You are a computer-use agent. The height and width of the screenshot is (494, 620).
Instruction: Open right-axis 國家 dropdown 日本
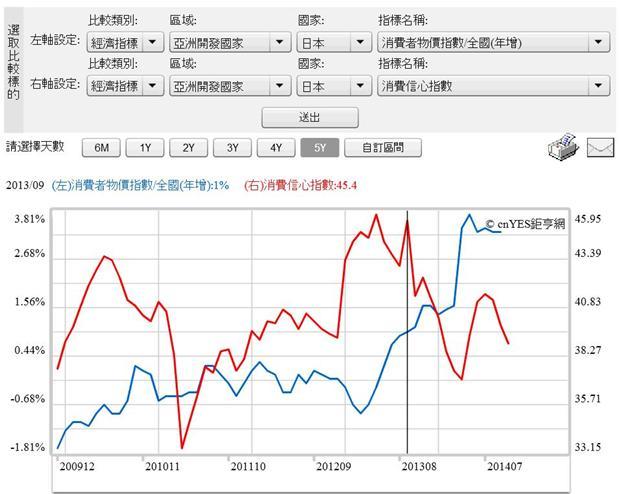pyautogui.click(x=334, y=86)
